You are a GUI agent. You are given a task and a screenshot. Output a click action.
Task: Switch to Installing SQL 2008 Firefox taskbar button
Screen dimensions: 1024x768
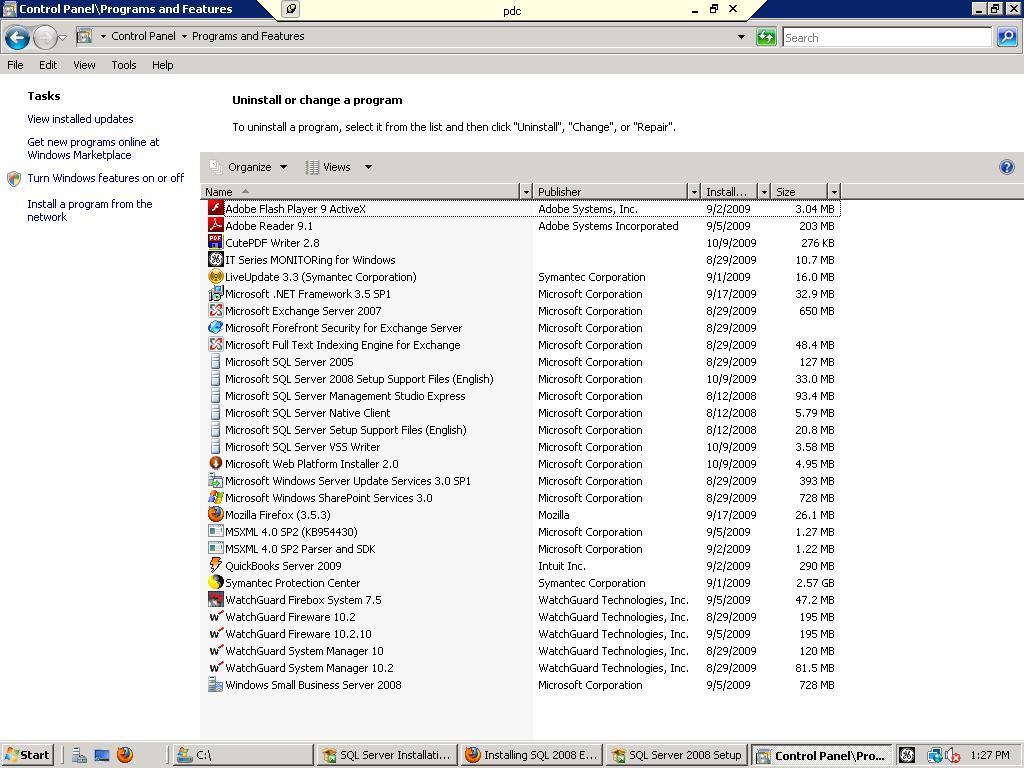(532, 755)
